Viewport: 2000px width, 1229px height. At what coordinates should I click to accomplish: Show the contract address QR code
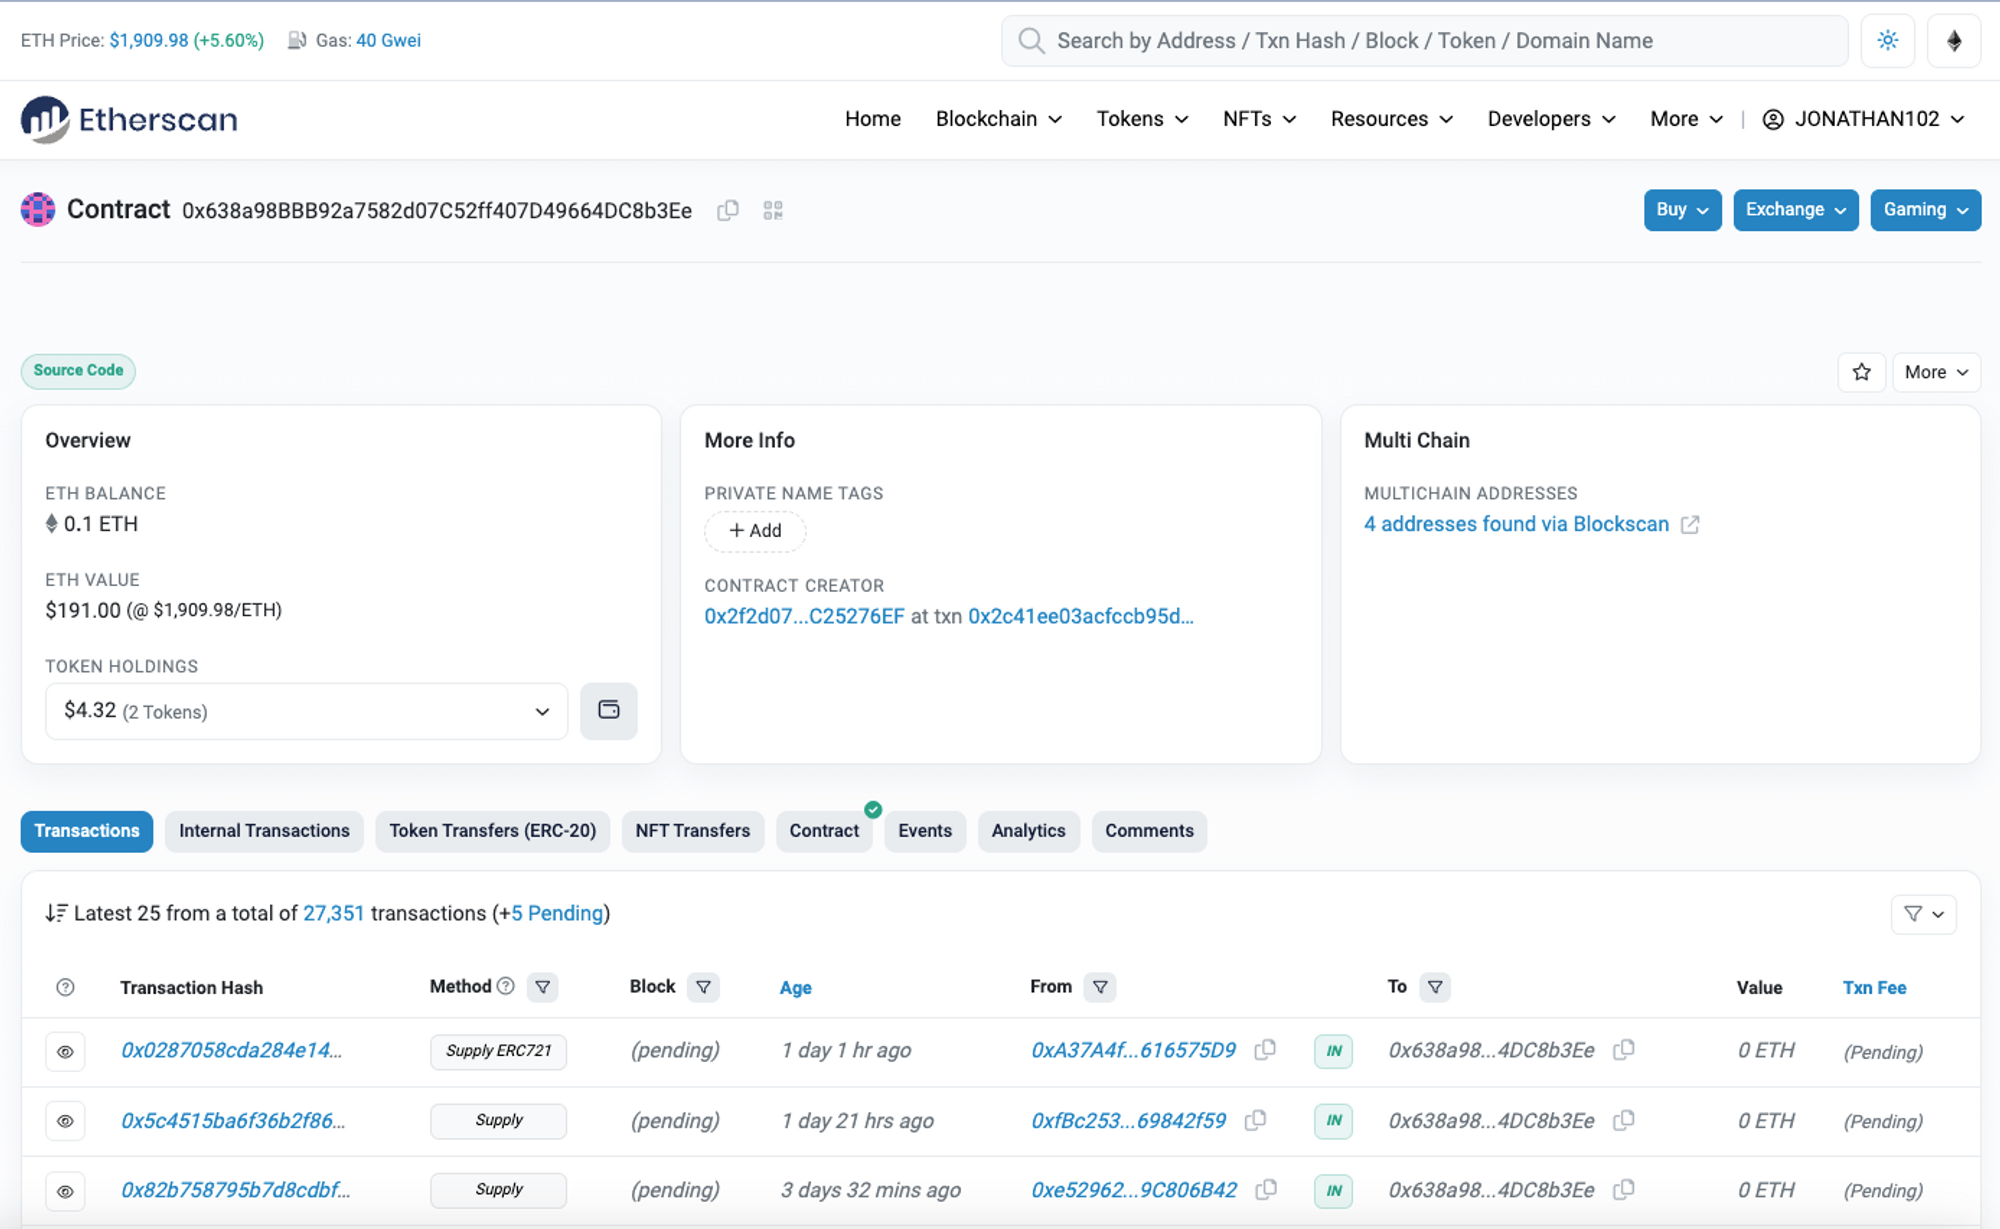[x=773, y=210]
